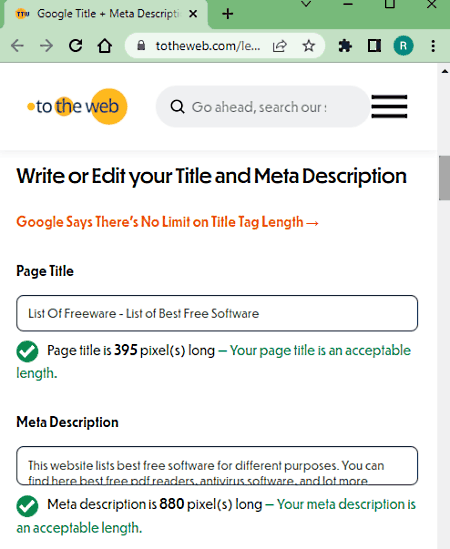Focus the site search field

tap(263, 106)
